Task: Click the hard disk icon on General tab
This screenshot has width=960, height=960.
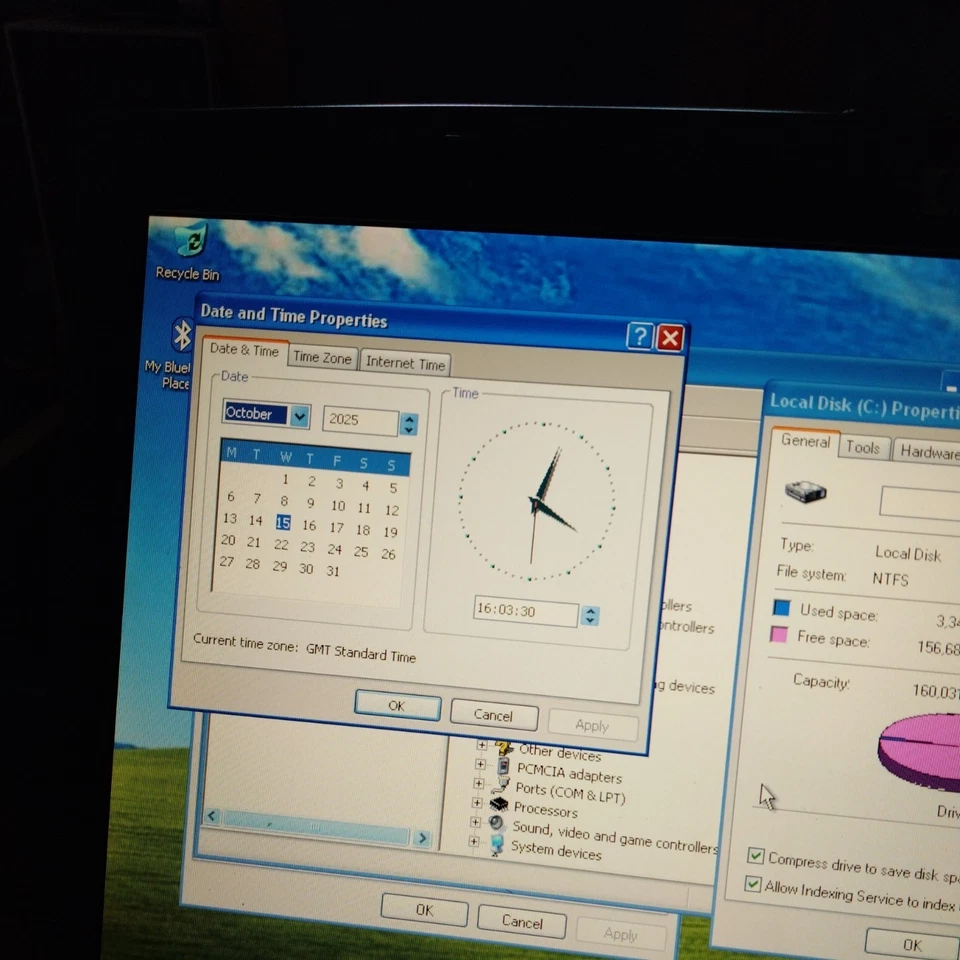Action: point(805,492)
